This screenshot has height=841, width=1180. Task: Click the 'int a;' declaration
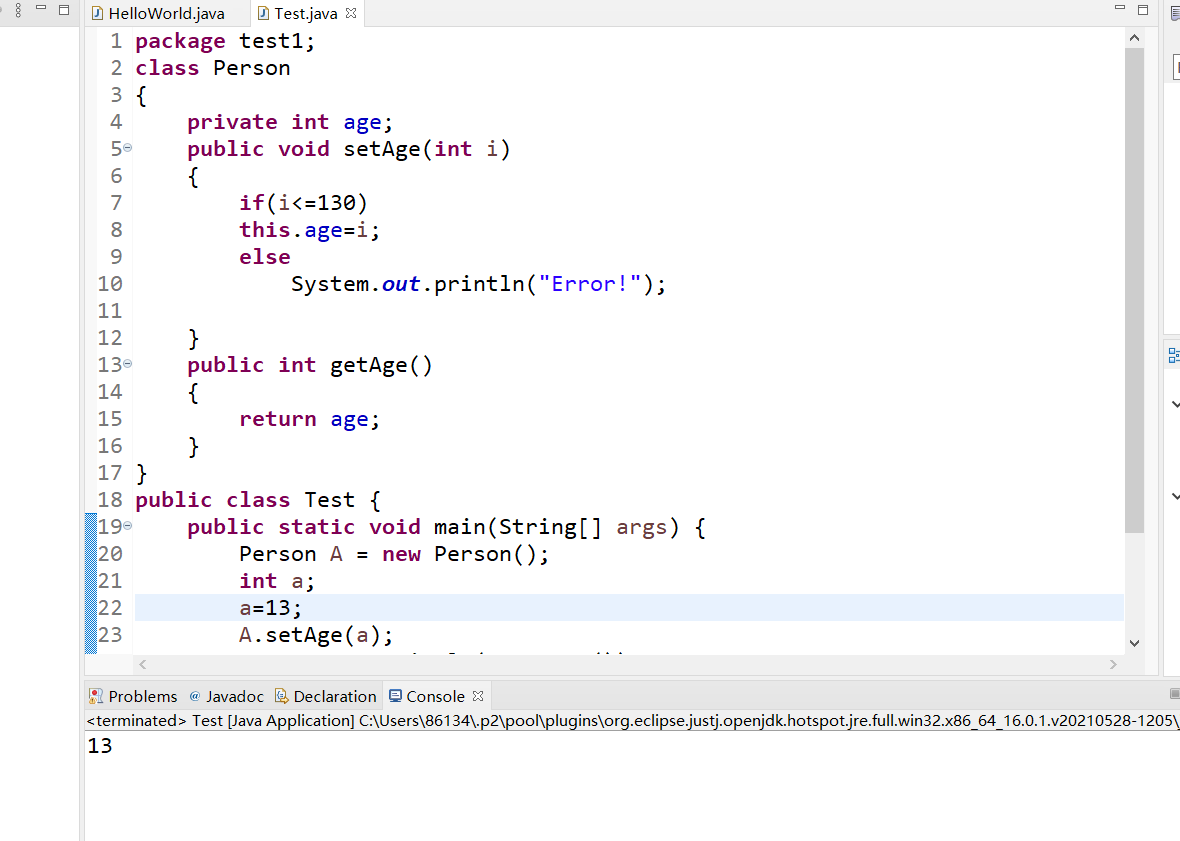tap(277, 581)
